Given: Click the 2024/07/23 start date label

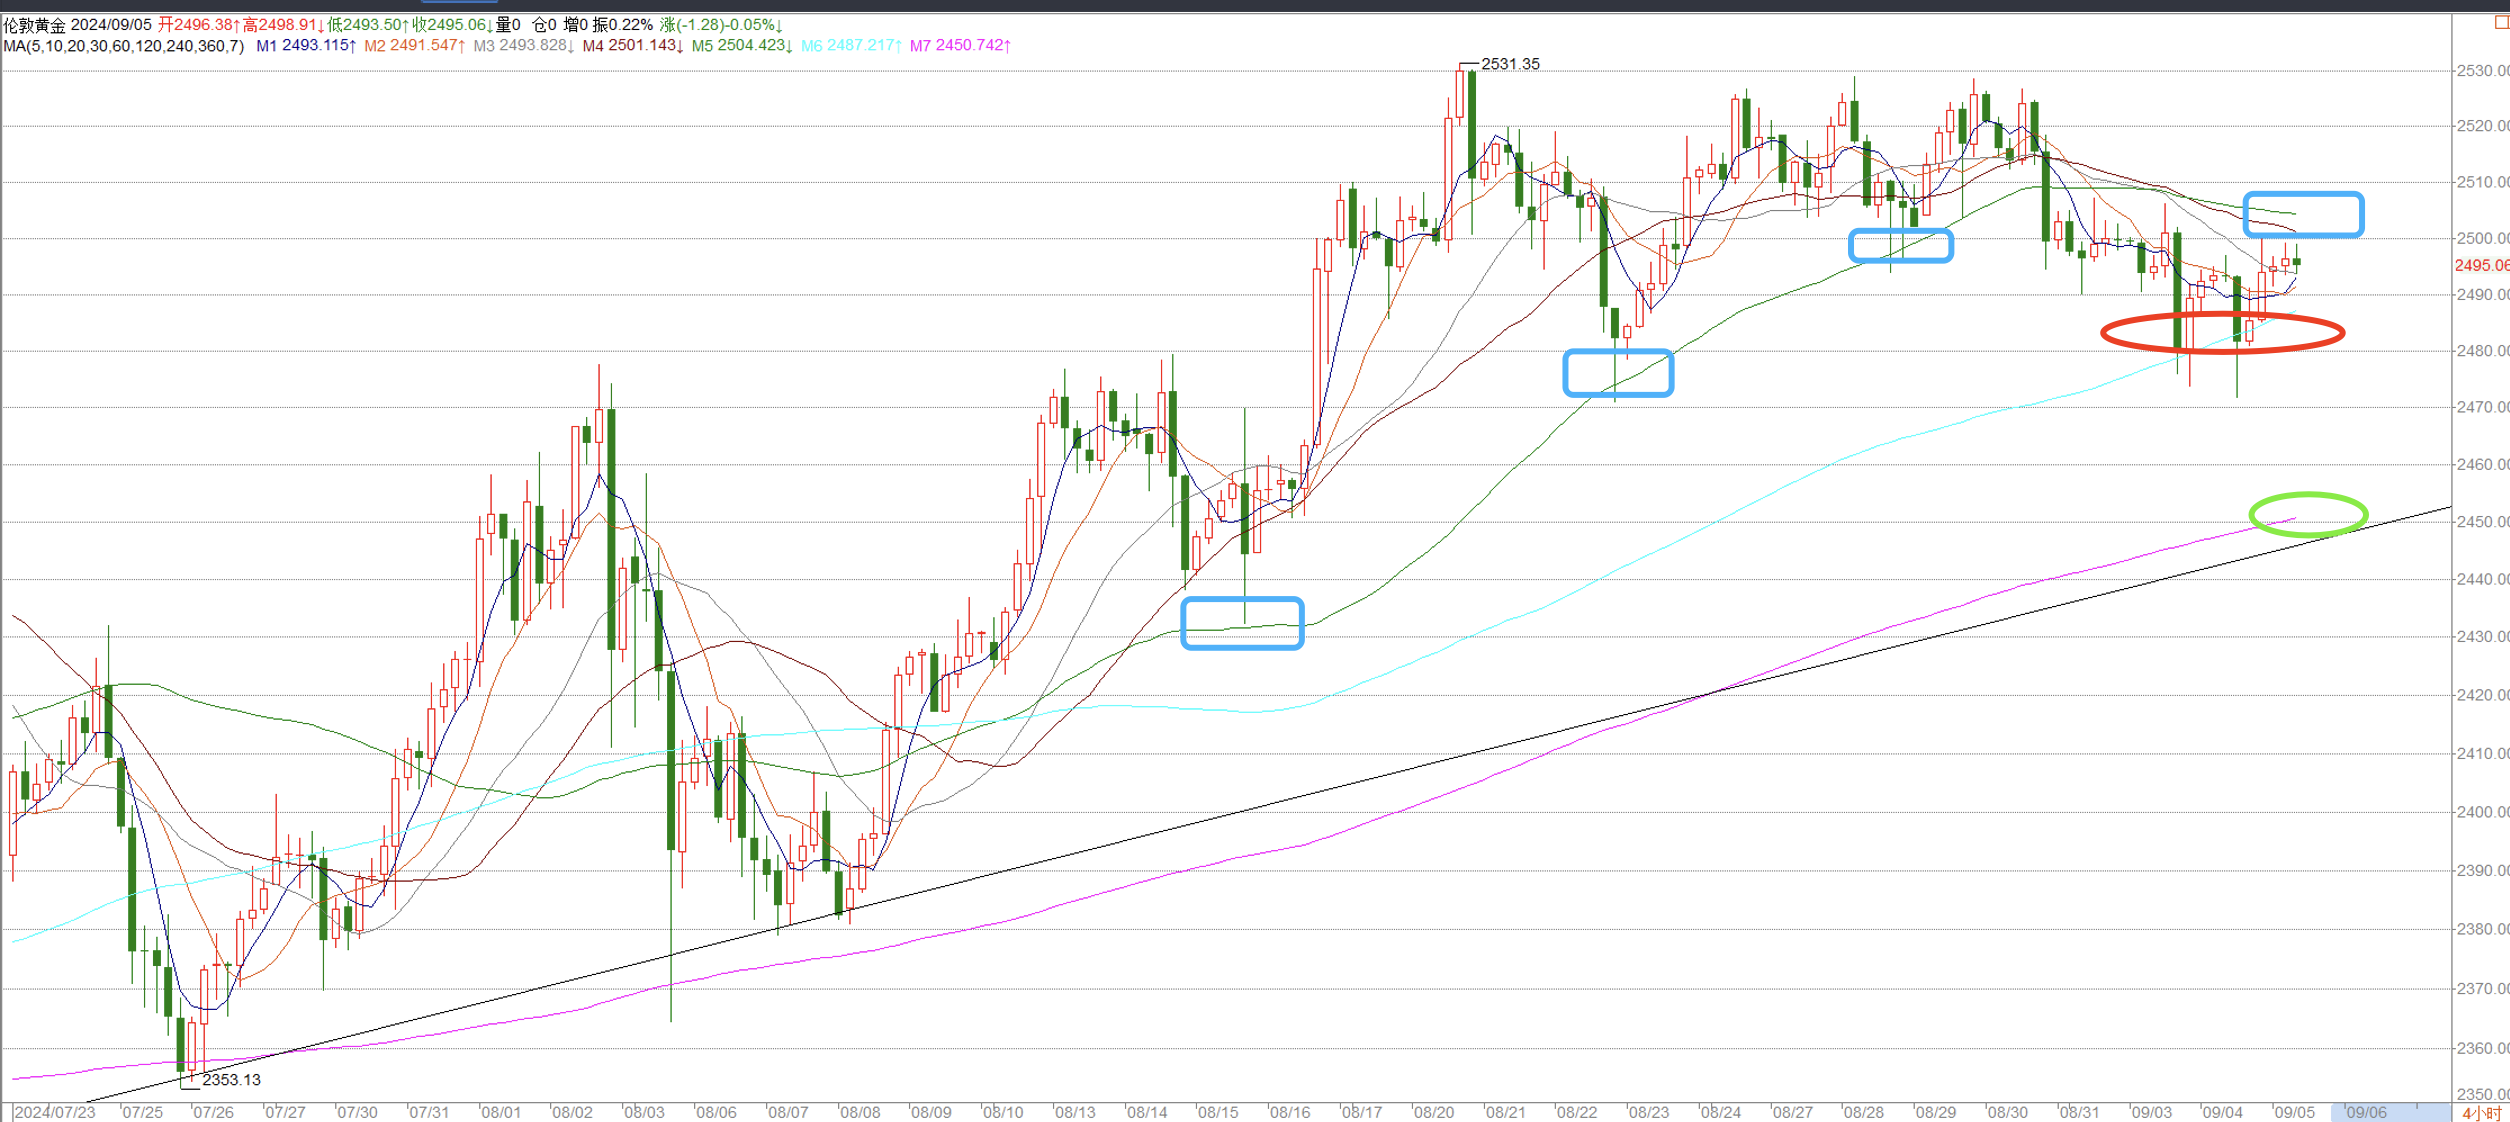Looking at the screenshot, I should pos(55,1113).
